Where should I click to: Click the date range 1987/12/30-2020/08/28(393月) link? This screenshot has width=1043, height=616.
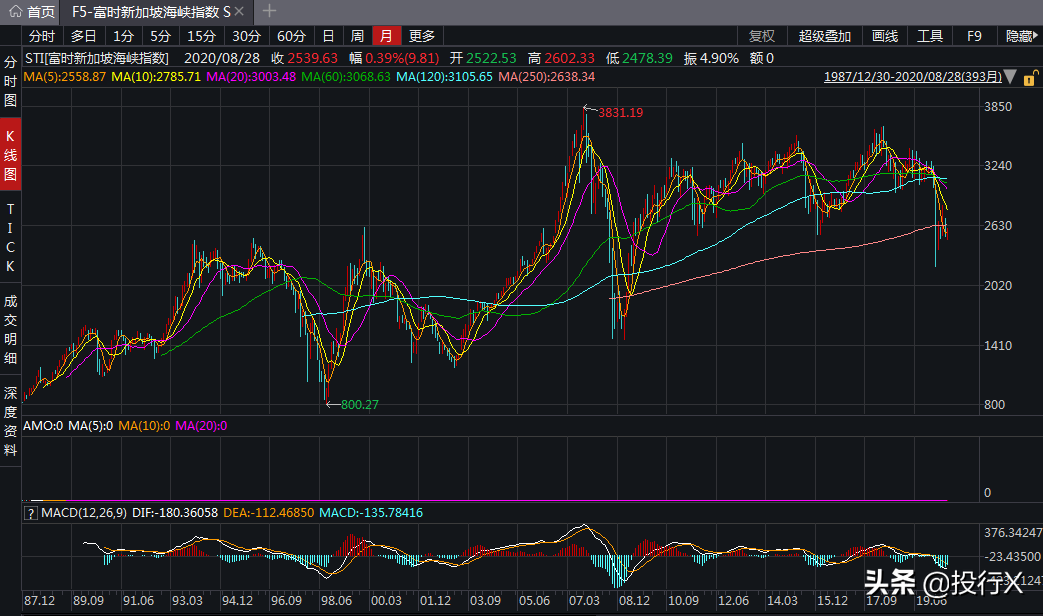(913, 77)
